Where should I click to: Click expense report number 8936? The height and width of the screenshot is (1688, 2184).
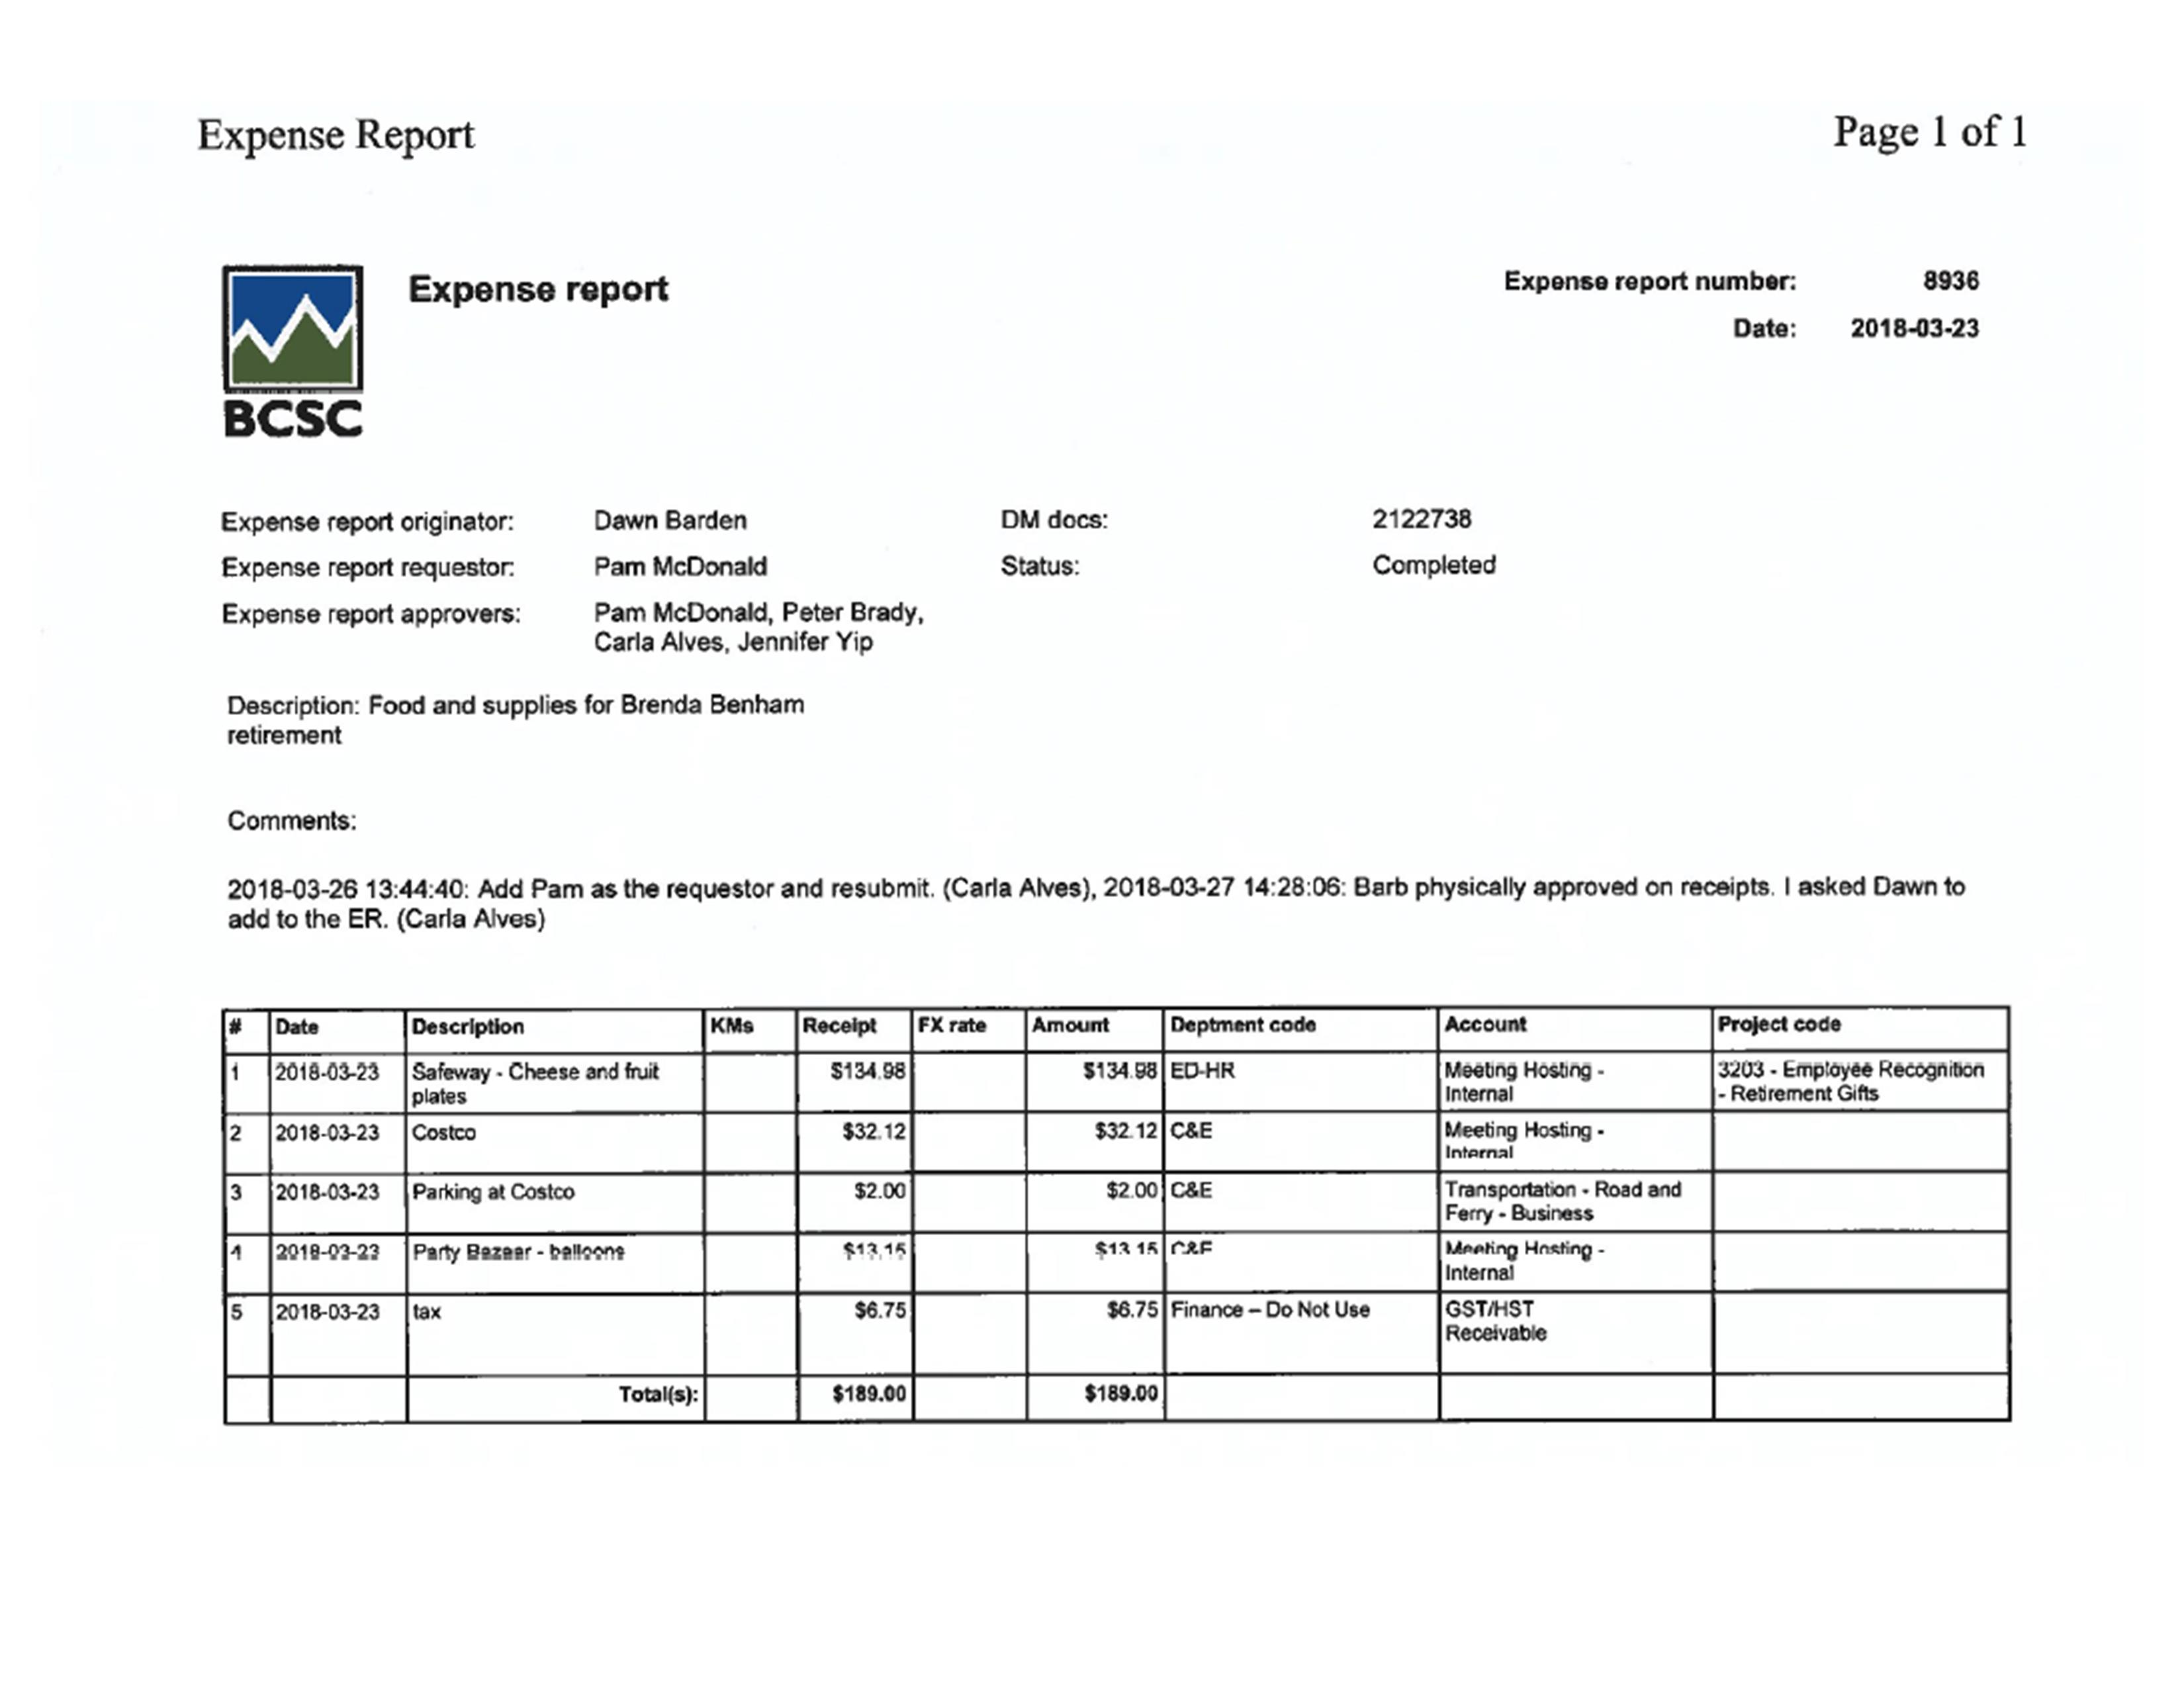coord(1950,281)
